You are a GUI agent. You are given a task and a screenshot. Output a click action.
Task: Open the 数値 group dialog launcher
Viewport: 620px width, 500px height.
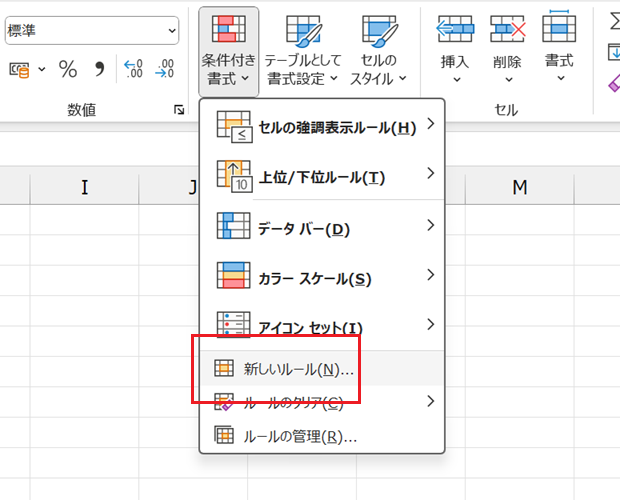pos(179,110)
